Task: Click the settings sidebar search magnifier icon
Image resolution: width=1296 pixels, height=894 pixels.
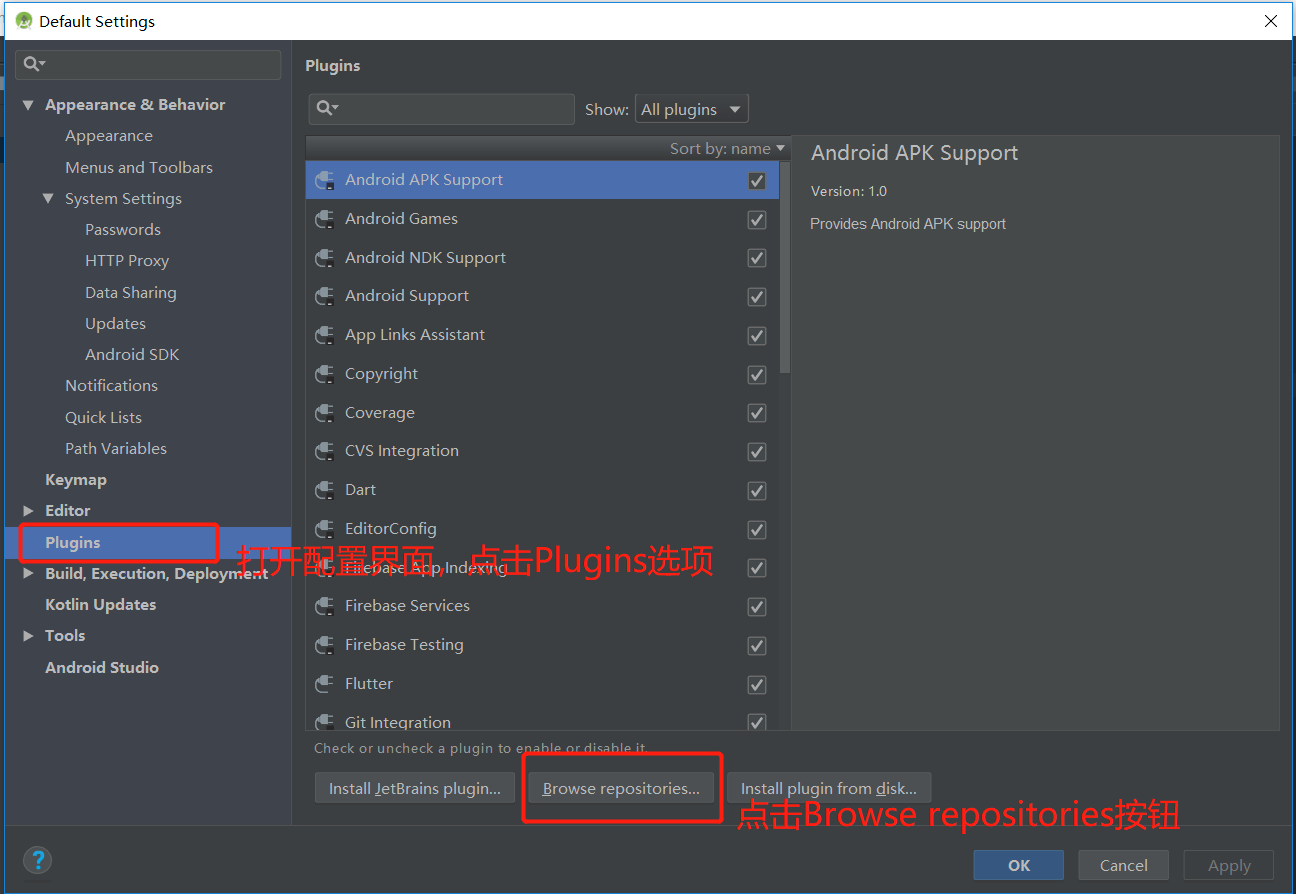Action: 33,64
